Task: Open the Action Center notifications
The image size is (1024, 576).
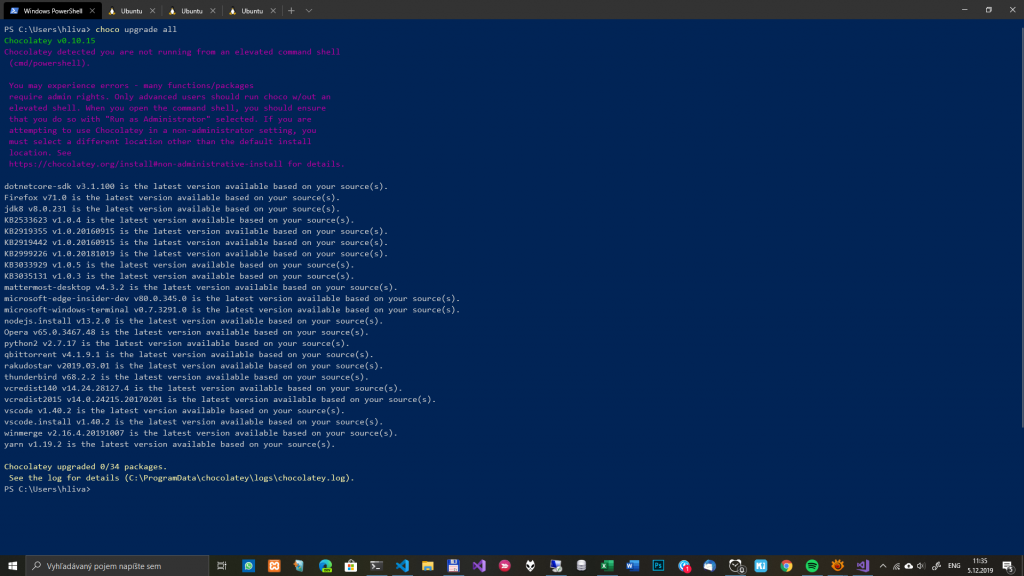Action: tap(1008, 566)
